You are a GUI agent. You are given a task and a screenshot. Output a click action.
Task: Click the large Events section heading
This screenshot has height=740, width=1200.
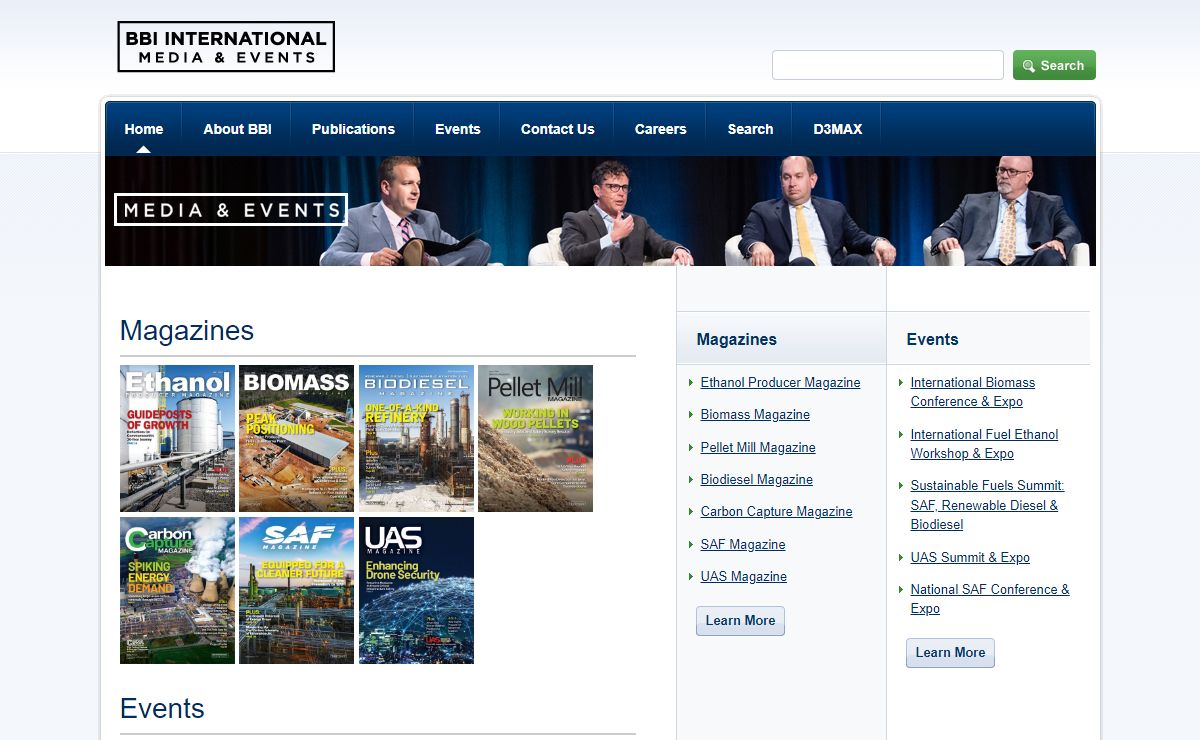[162, 709]
